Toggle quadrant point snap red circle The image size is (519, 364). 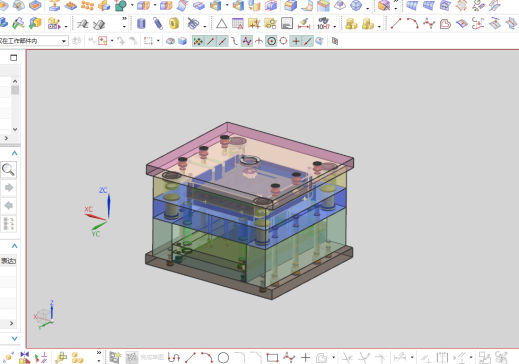pos(283,41)
